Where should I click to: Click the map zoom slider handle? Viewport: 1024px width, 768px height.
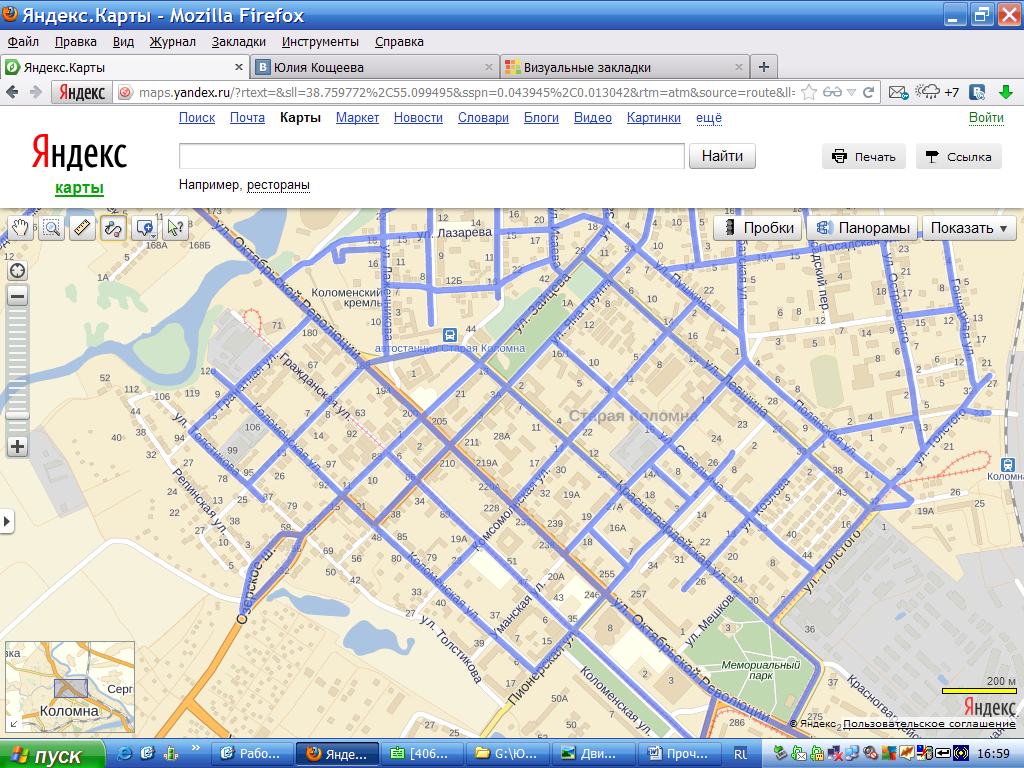18,415
